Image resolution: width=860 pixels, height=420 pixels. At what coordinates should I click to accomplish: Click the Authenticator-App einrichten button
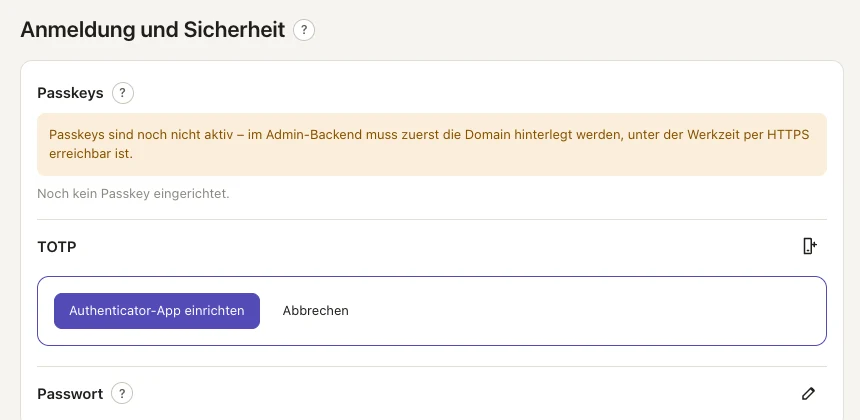(x=157, y=311)
